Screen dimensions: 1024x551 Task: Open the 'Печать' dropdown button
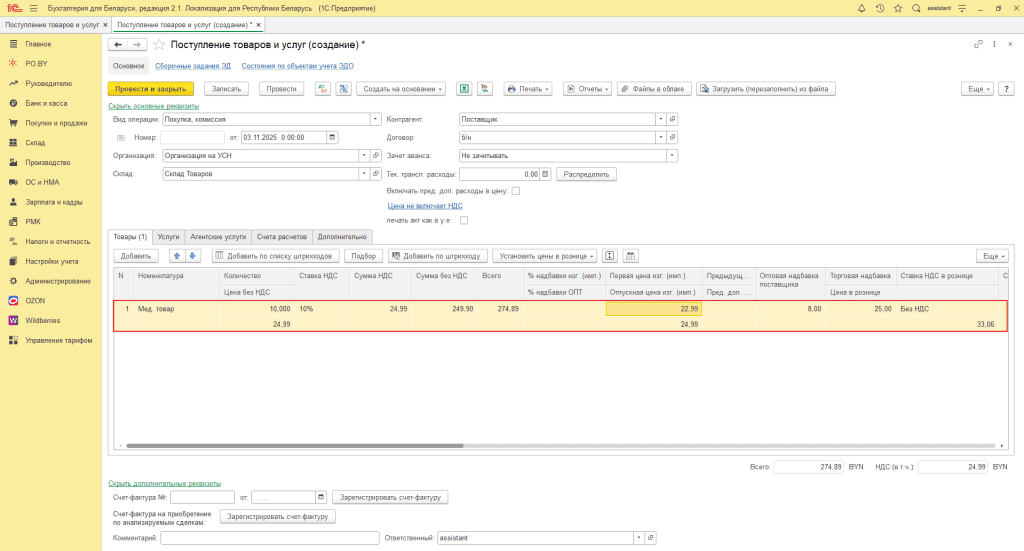[529, 89]
